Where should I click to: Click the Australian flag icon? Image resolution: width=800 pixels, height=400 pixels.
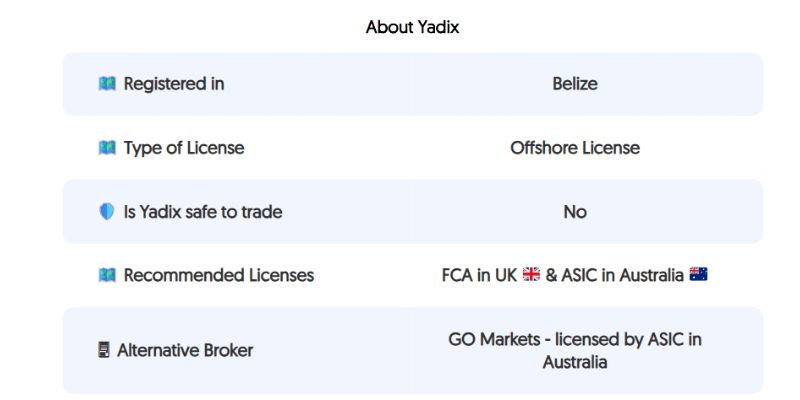698,275
